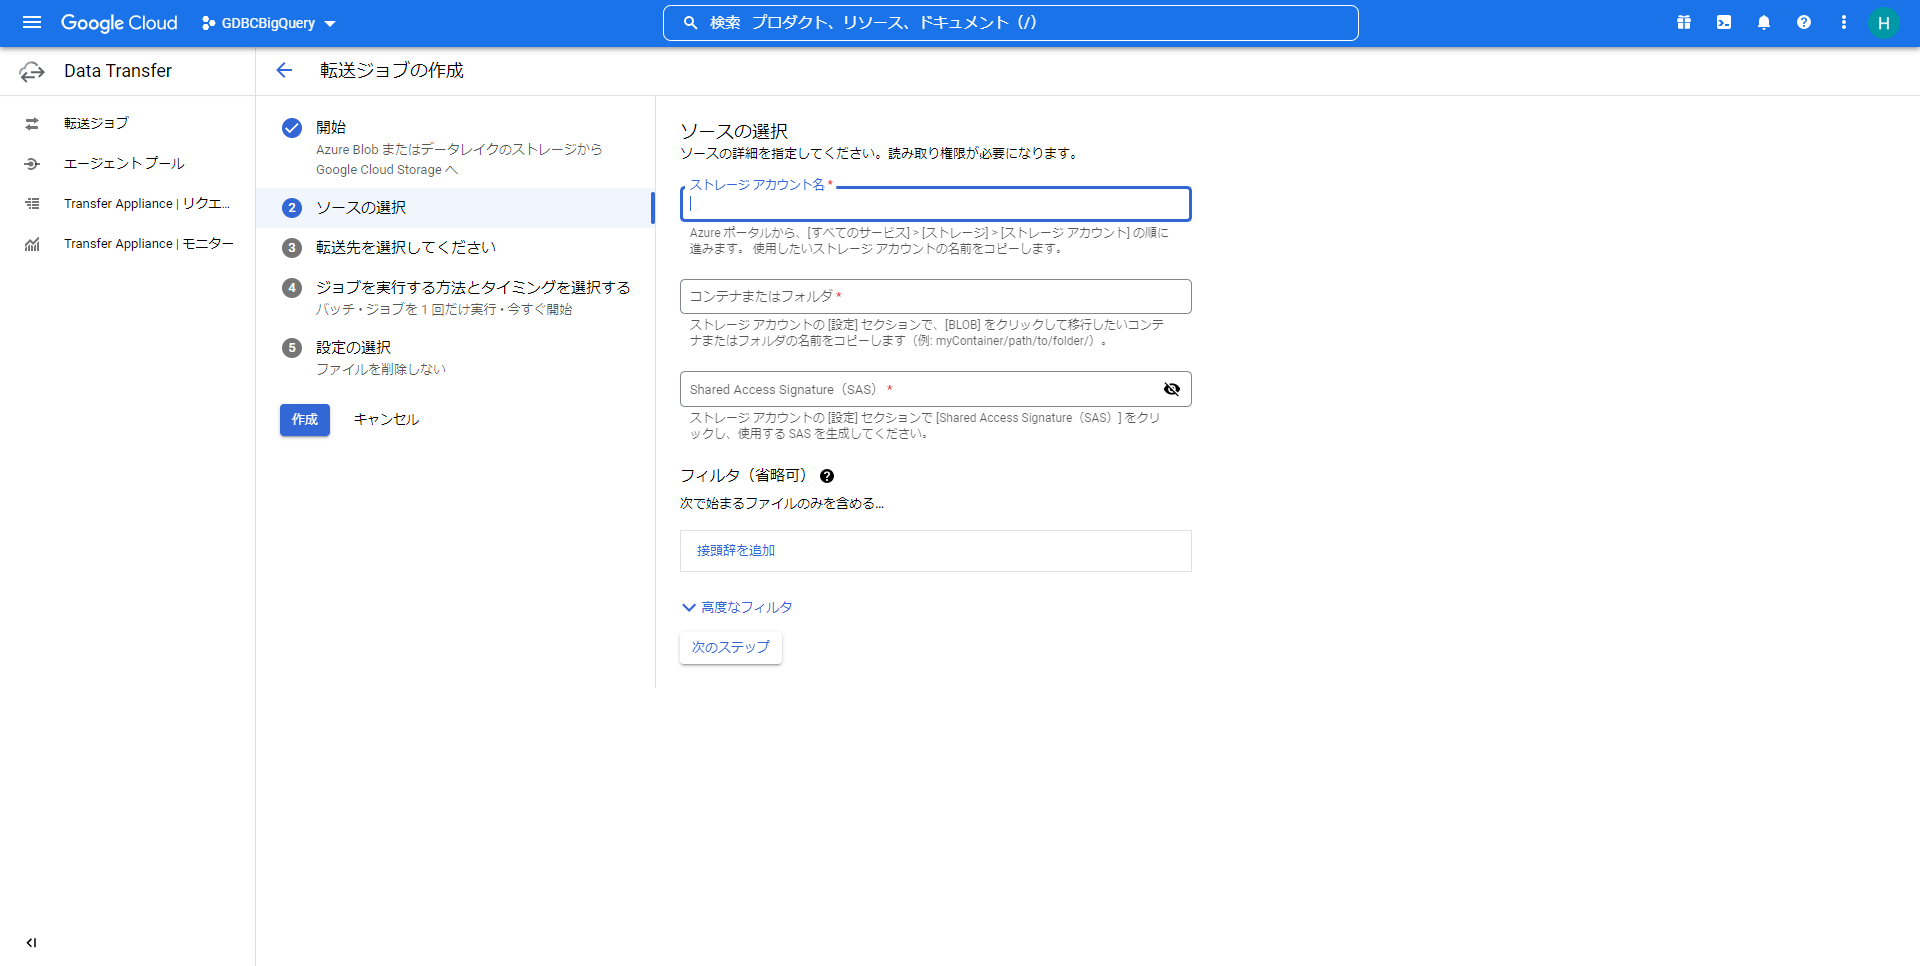This screenshot has width=1920, height=966.
Task: Open the notifications bell
Action: point(1764,22)
